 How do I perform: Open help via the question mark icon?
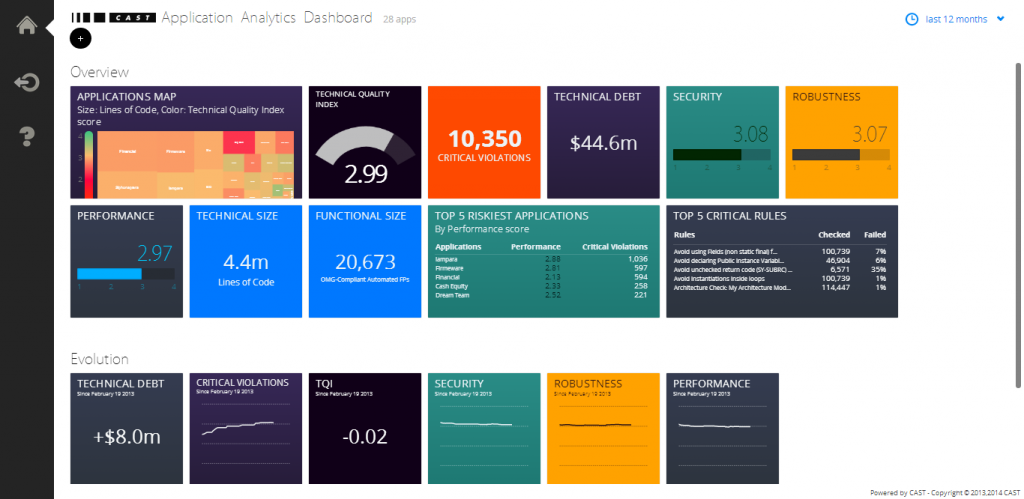point(27,135)
